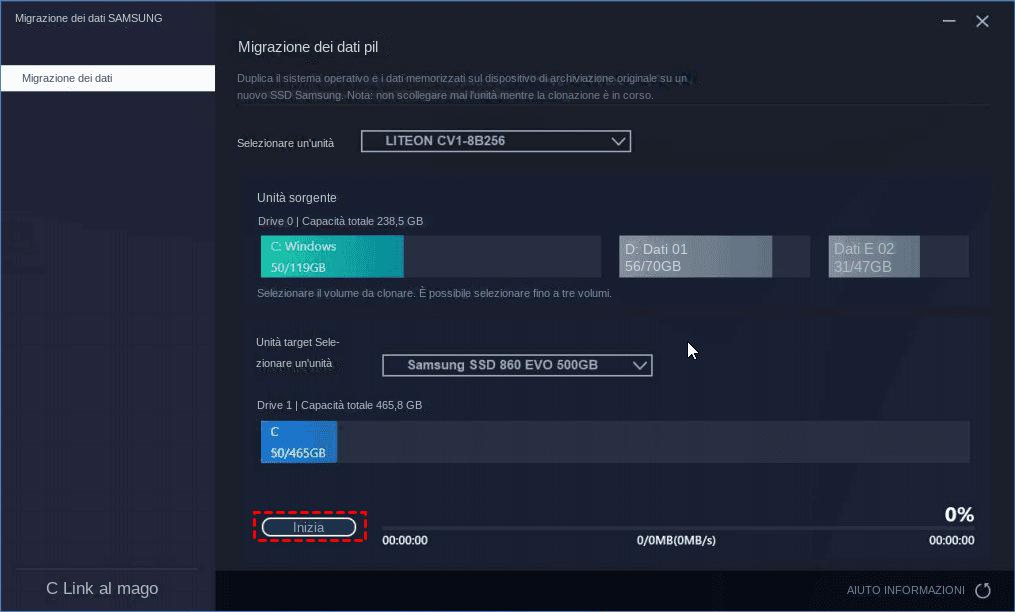Click the Selezionare il volume da clonare hint
This screenshot has height=612, width=1015.
(434, 293)
